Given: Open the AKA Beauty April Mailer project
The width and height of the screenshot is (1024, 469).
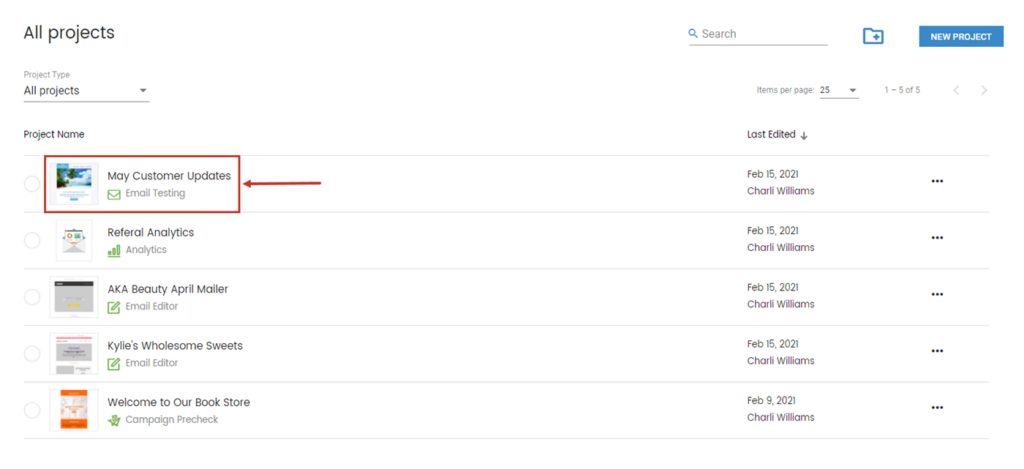Looking at the screenshot, I should [x=168, y=289].
